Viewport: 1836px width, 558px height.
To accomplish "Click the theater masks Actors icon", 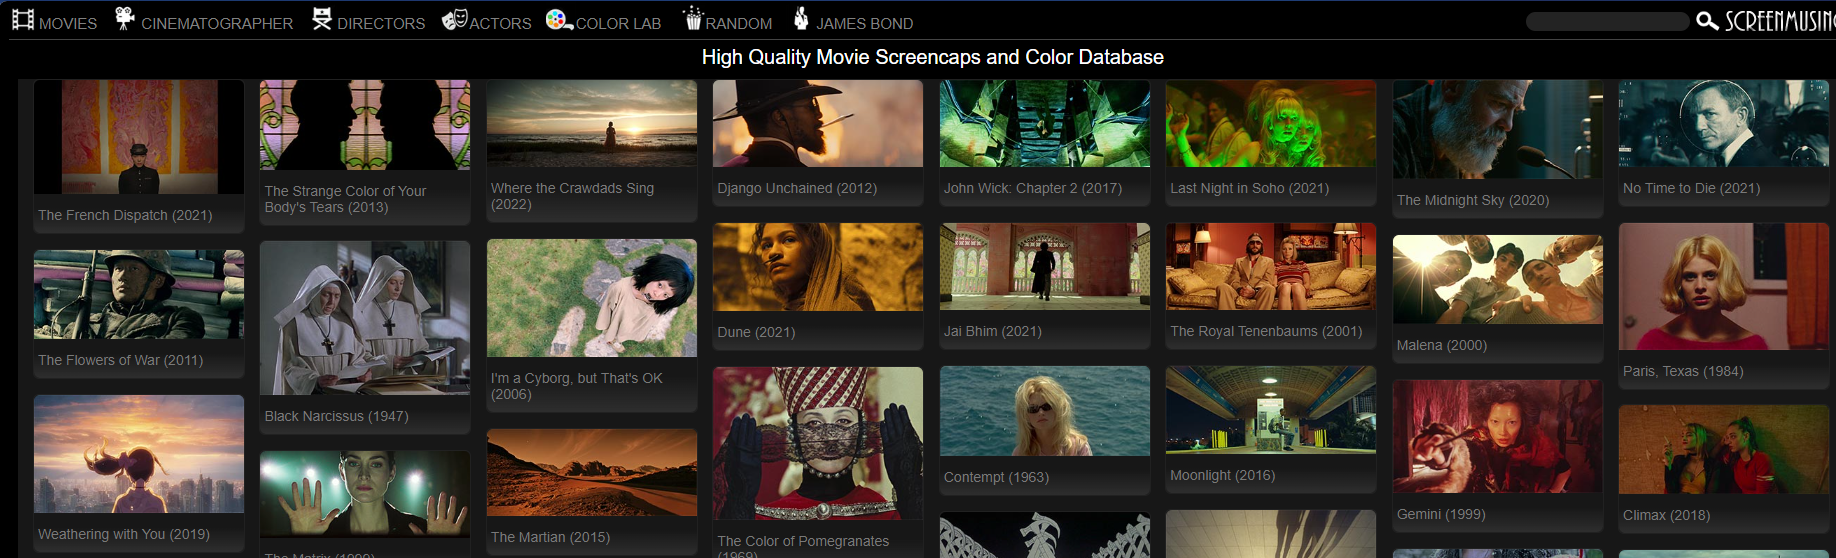I will [x=455, y=19].
